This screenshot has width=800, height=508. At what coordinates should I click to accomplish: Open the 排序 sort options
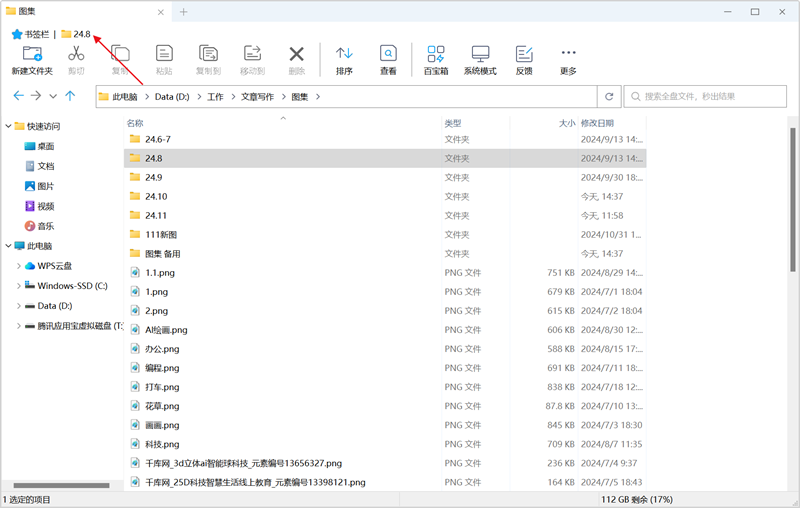pyautogui.click(x=344, y=60)
